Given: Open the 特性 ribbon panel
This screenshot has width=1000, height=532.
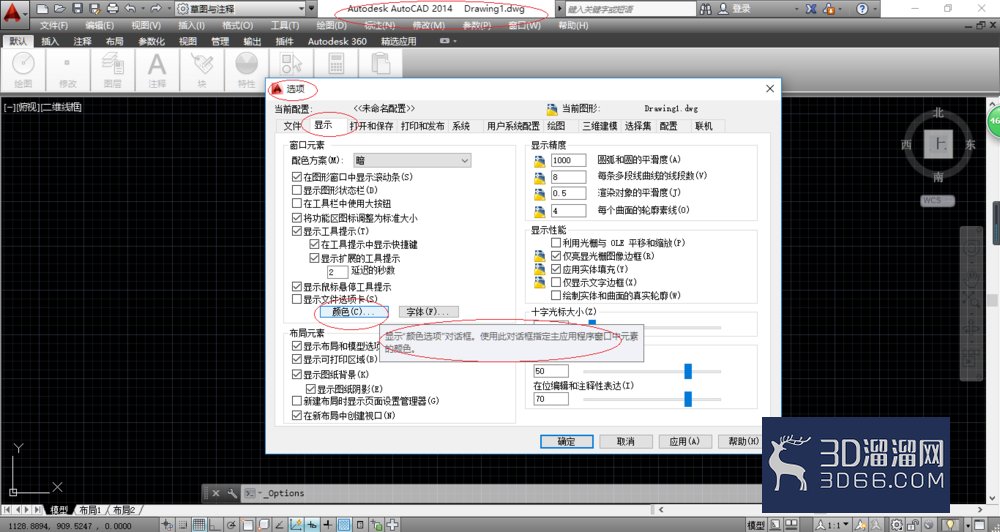Looking at the screenshot, I should tap(246, 70).
